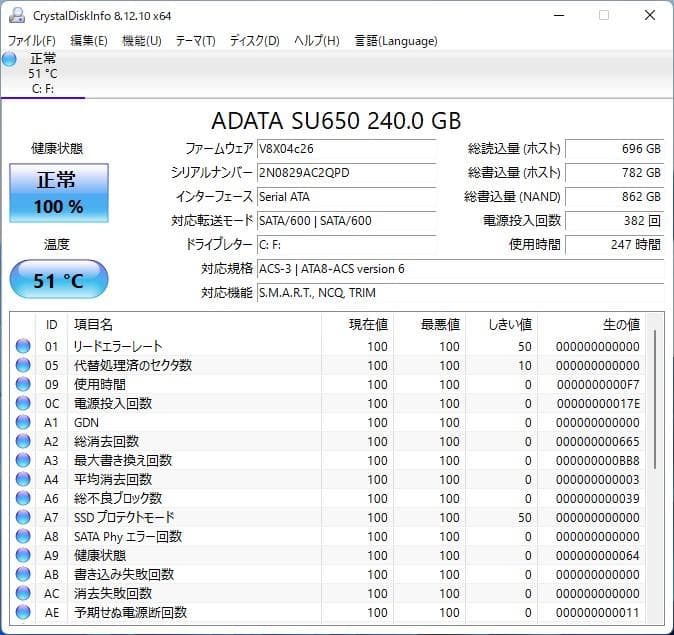Click the total host writes value 782 GB
Screen dimensions: 674x635
click(615, 173)
